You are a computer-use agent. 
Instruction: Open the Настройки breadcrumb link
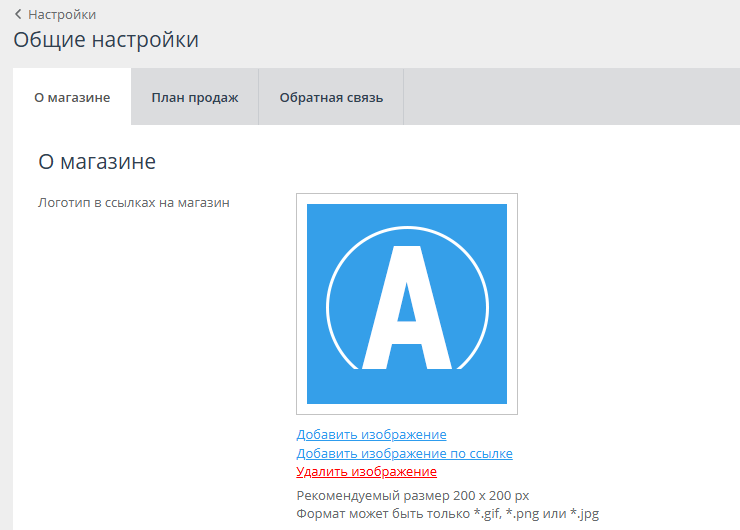click(62, 15)
